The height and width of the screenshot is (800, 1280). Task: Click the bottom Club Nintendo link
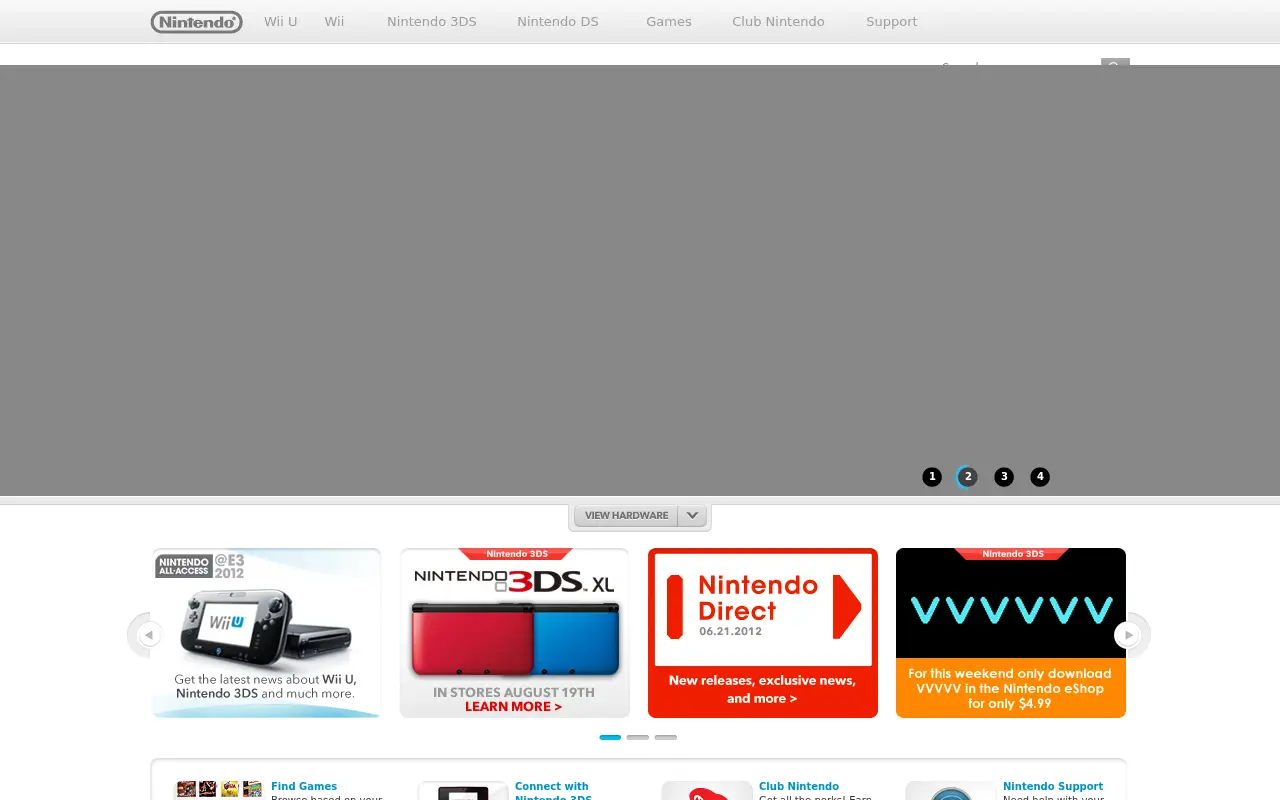[799, 787]
